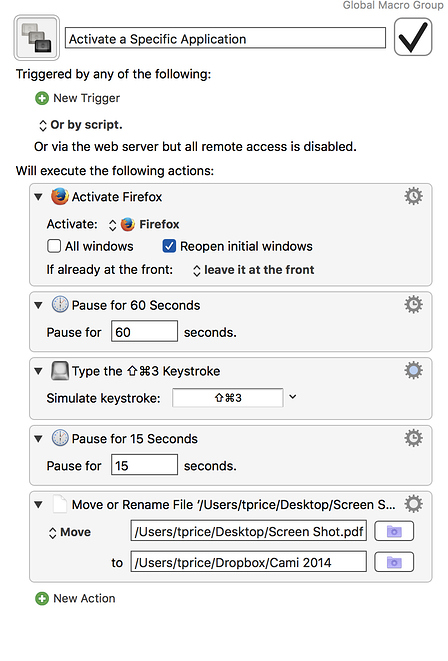Toggle the macro enabled checkmark

click(x=413, y=37)
